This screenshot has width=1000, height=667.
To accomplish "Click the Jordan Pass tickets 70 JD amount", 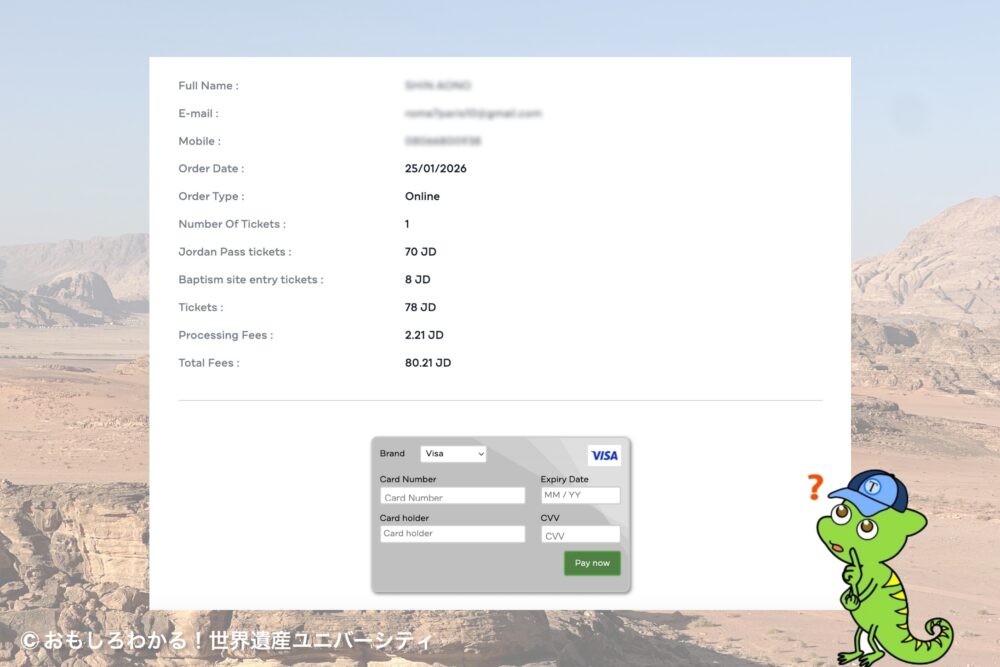I will click(420, 252).
